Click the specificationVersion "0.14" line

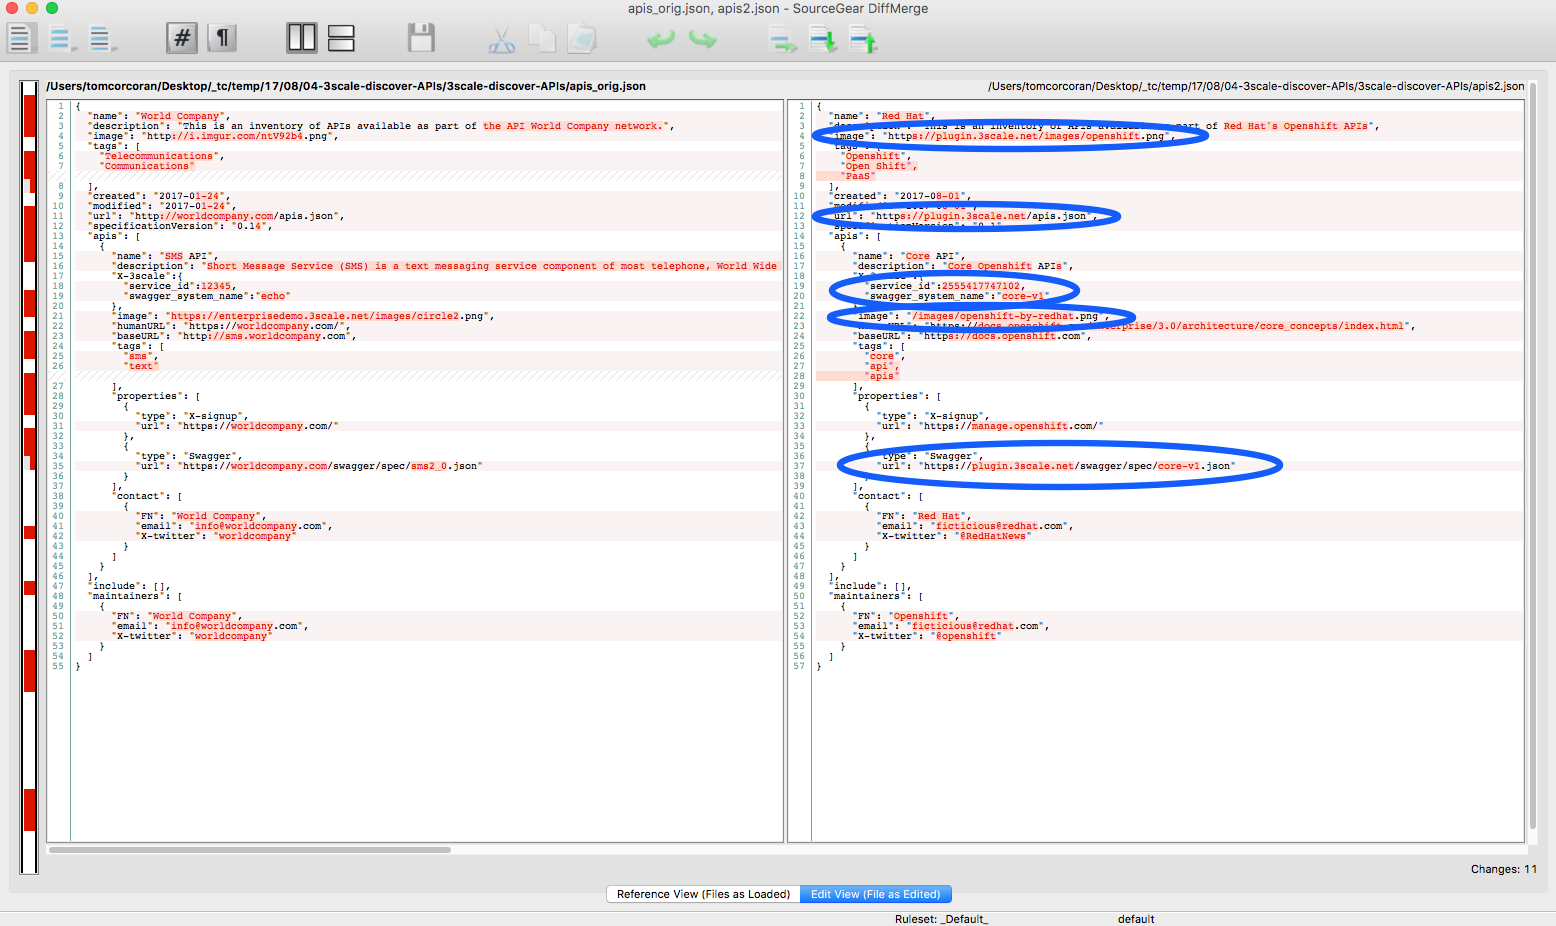pyautogui.click(x=180, y=226)
